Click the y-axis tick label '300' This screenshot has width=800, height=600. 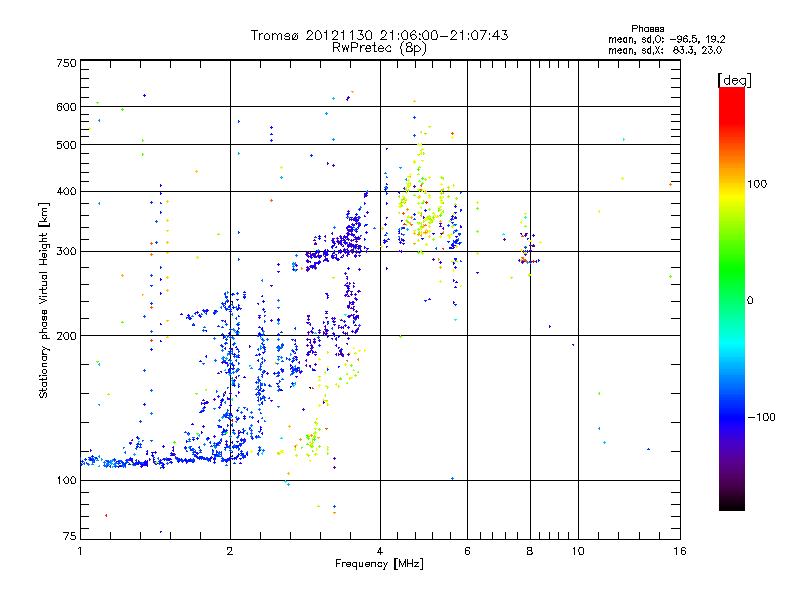[66, 251]
